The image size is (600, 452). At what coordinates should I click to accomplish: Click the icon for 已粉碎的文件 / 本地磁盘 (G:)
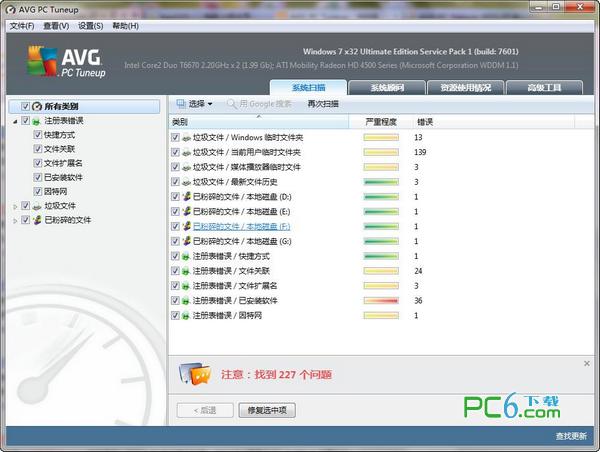(186, 242)
